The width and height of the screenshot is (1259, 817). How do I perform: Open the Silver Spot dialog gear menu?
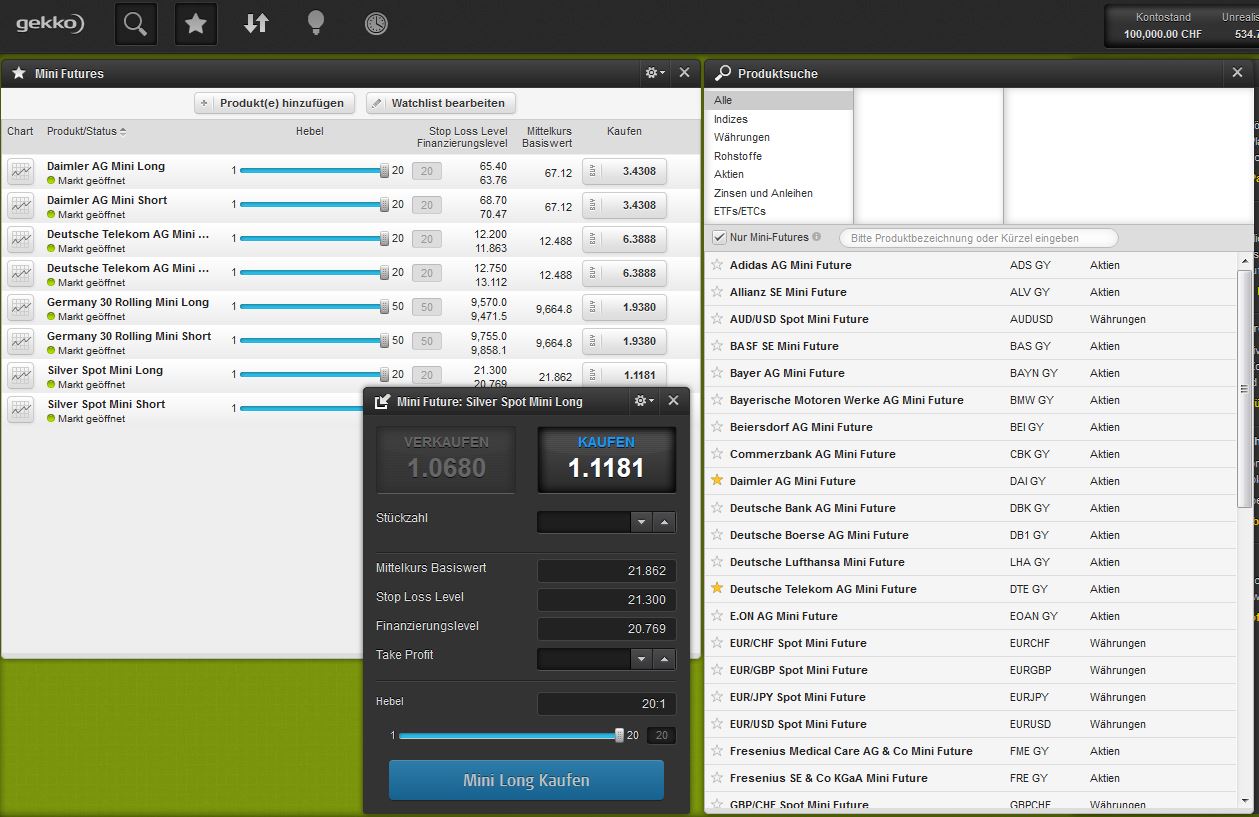coord(644,400)
